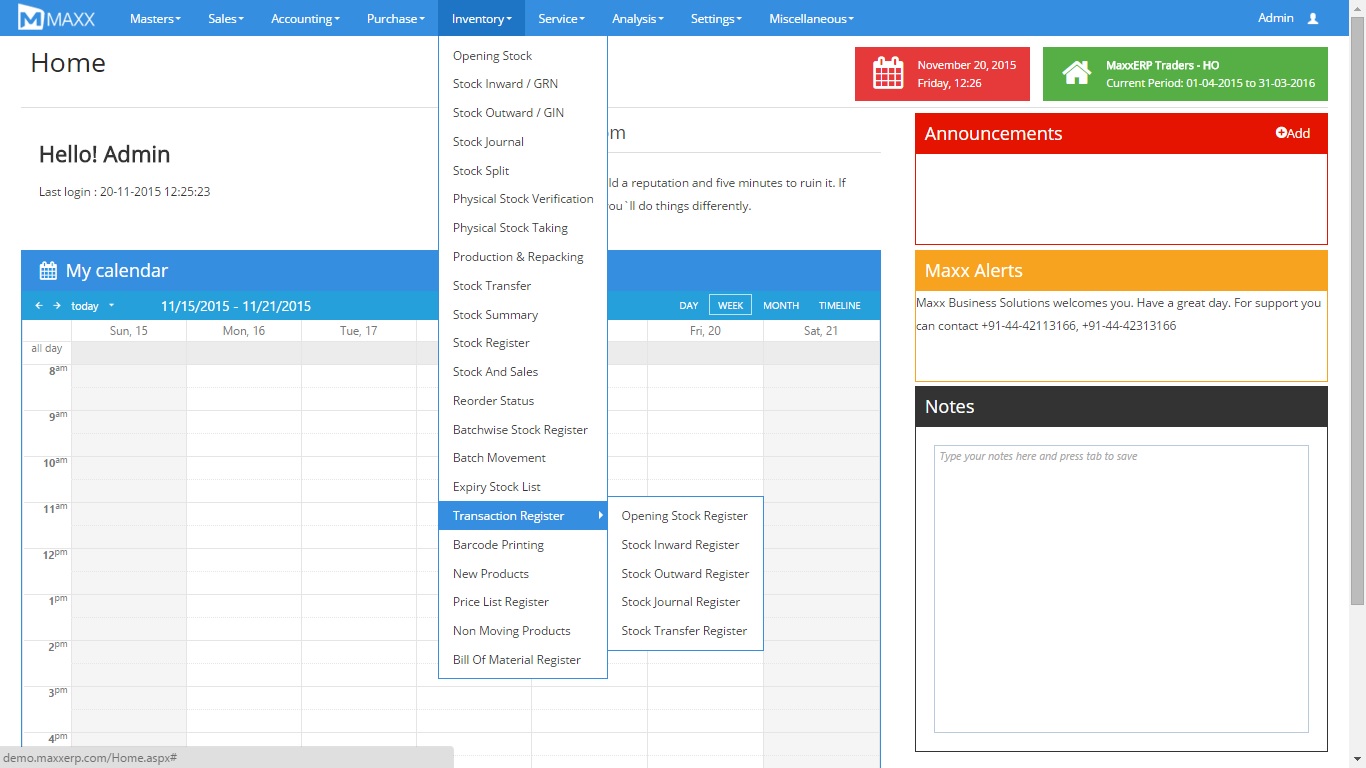Image resolution: width=1366 pixels, height=768 pixels.
Task: Switch calendar to MONTH view
Action: [x=780, y=306]
